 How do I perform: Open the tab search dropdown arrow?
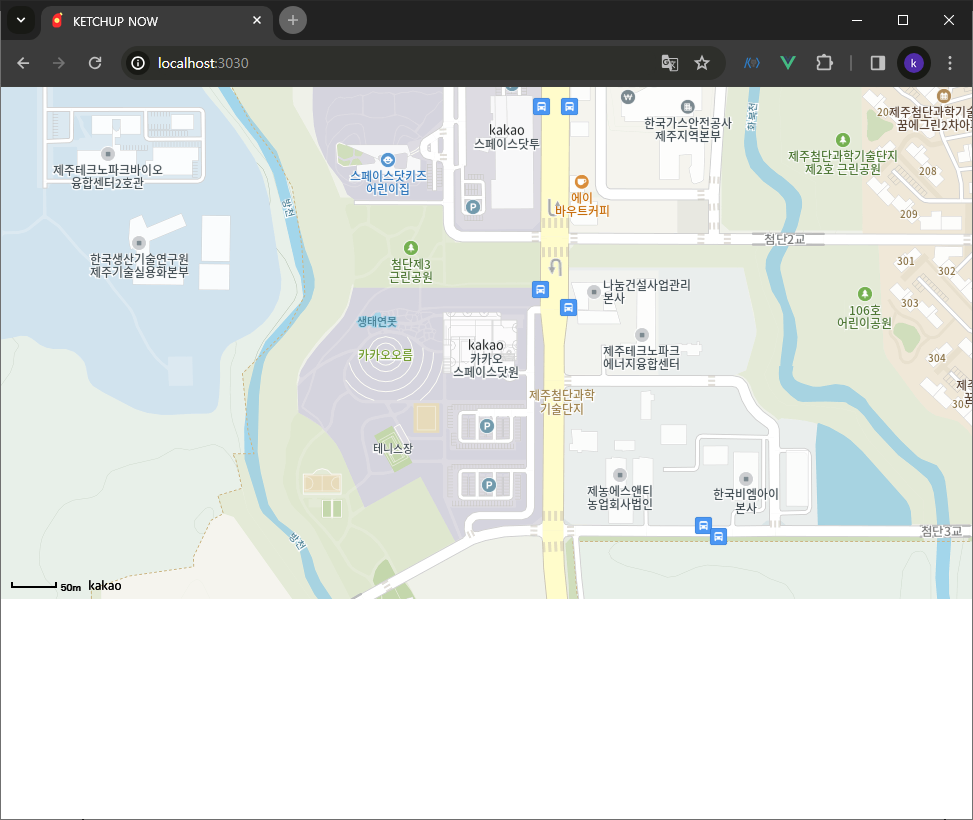(21, 20)
